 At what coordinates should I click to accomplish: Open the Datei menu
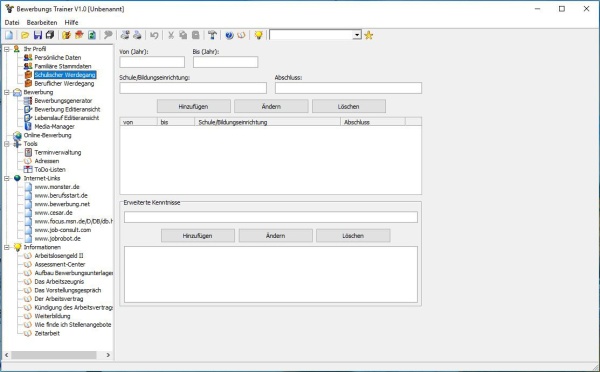click(x=12, y=23)
